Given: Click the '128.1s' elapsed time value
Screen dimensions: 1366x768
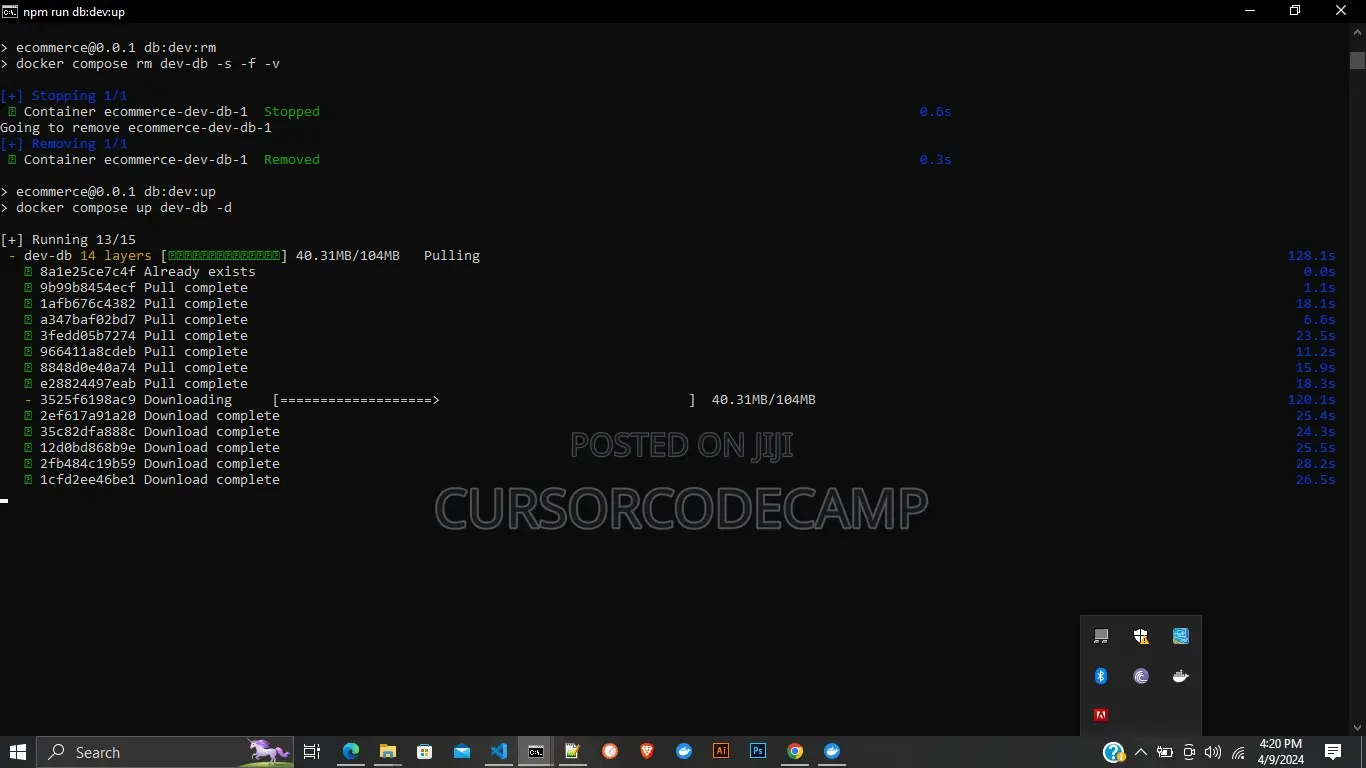Looking at the screenshot, I should (x=1311, y=256).
